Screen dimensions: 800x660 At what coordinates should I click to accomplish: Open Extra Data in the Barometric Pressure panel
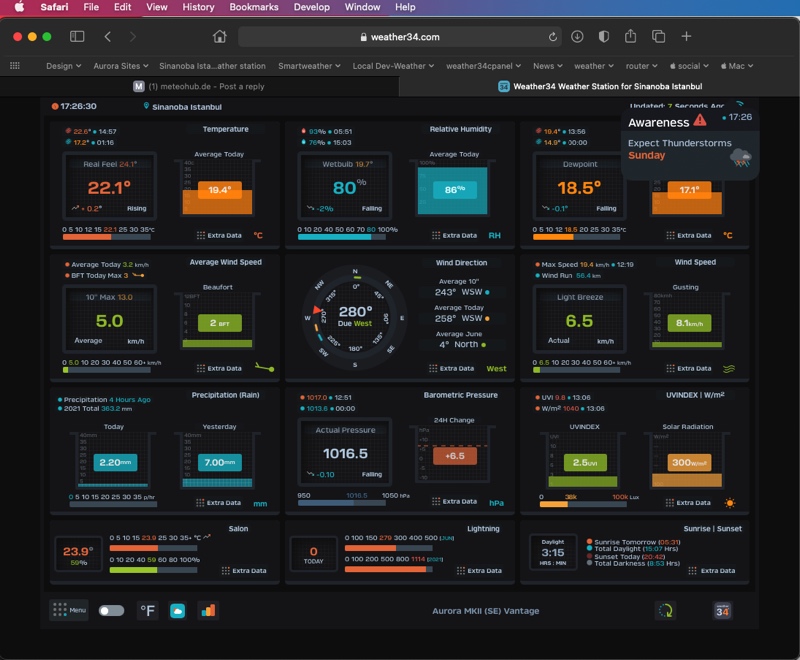455,501
